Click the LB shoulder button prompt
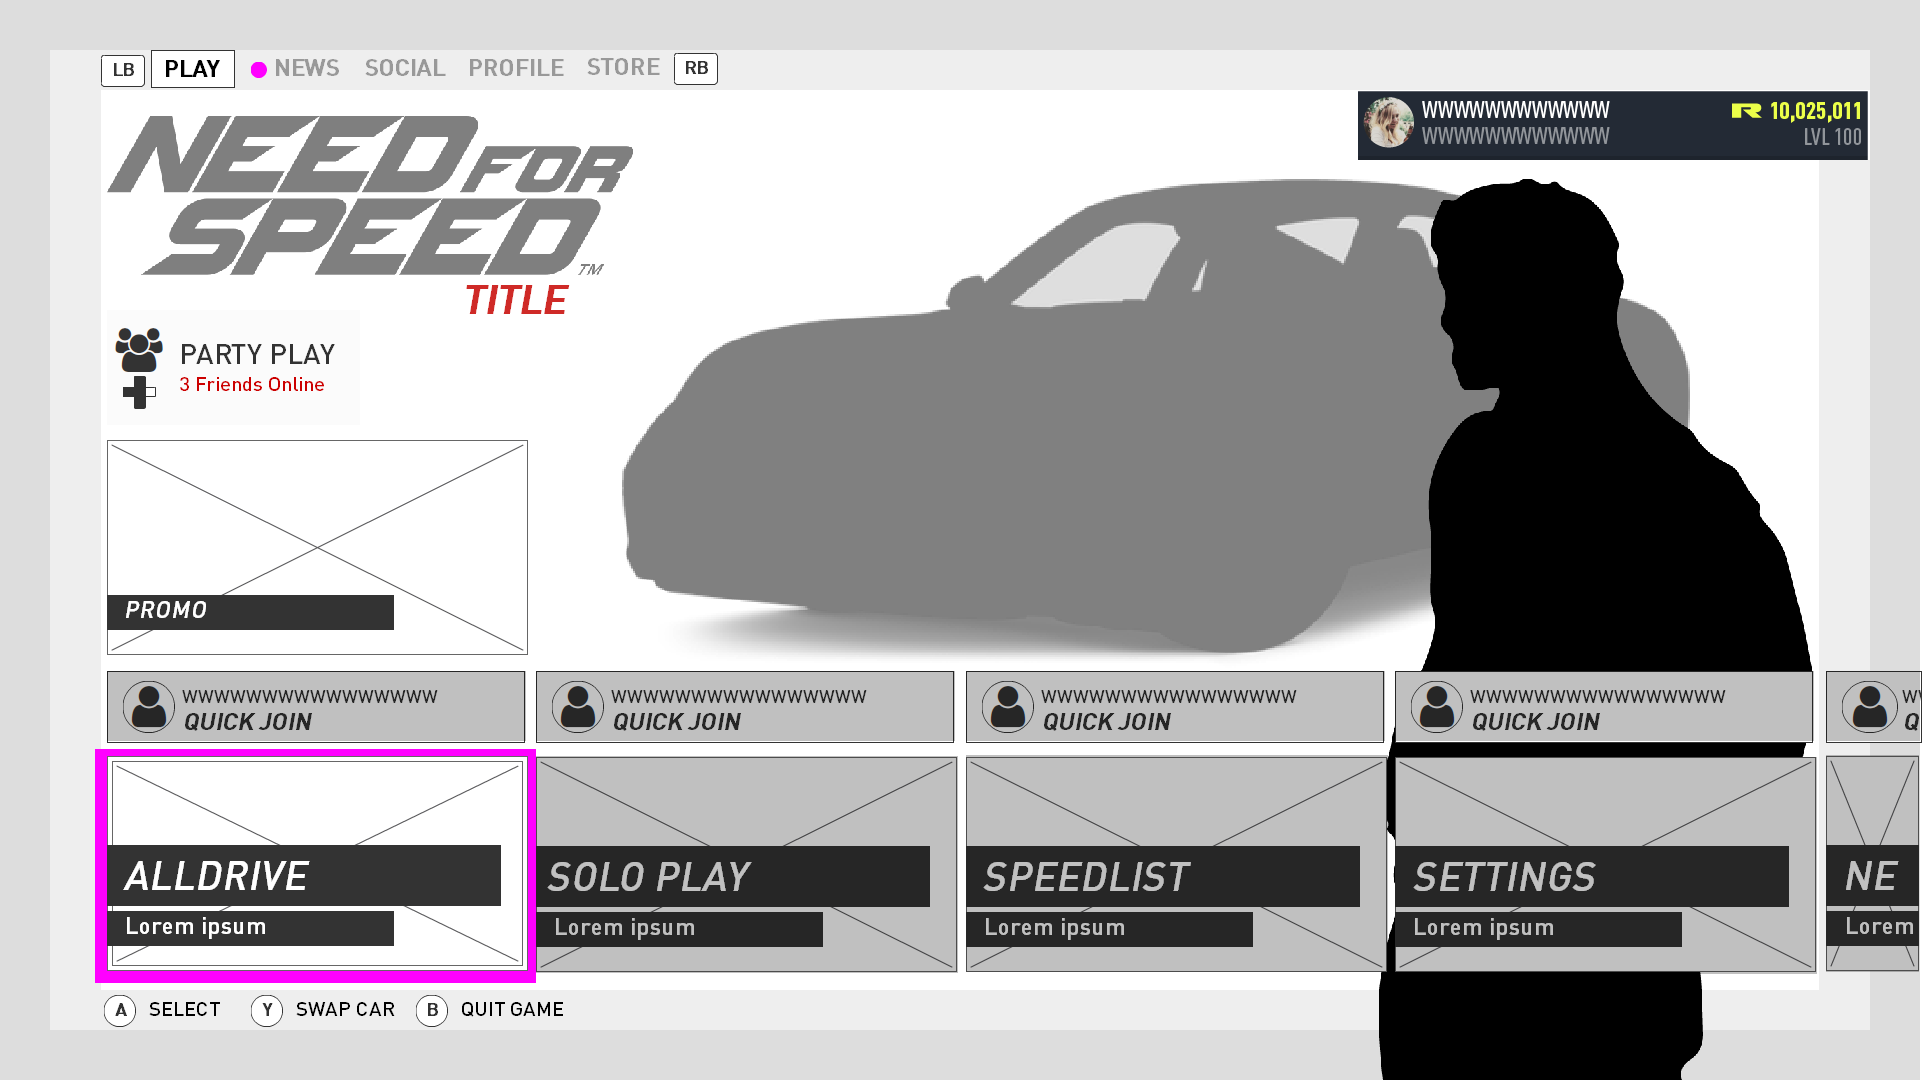Screen dimensions: 1922x1080 coord(123,69)
